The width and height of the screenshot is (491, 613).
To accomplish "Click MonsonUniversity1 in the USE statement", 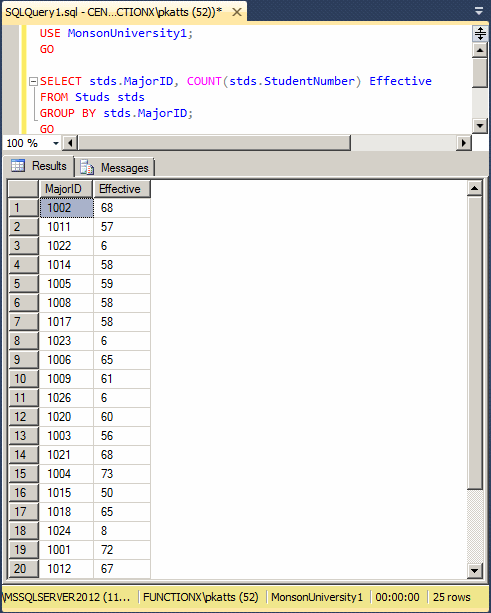I will [x=127, y=33].
